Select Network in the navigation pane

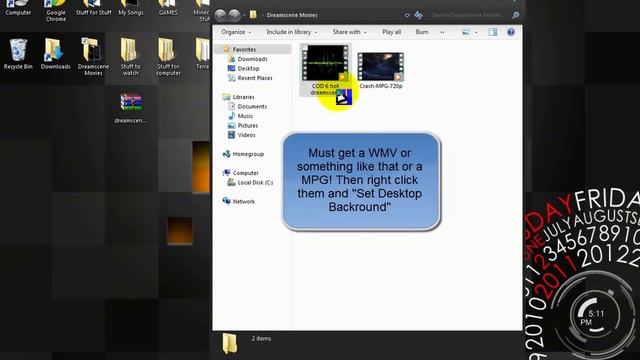tap(243, 202)
